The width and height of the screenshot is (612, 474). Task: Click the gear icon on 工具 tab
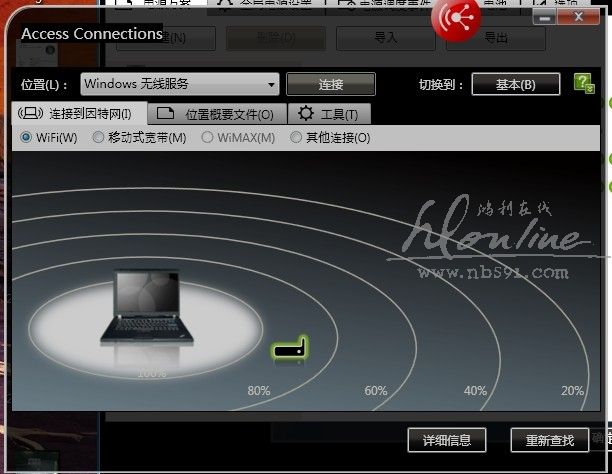click(x=306, y=113)
